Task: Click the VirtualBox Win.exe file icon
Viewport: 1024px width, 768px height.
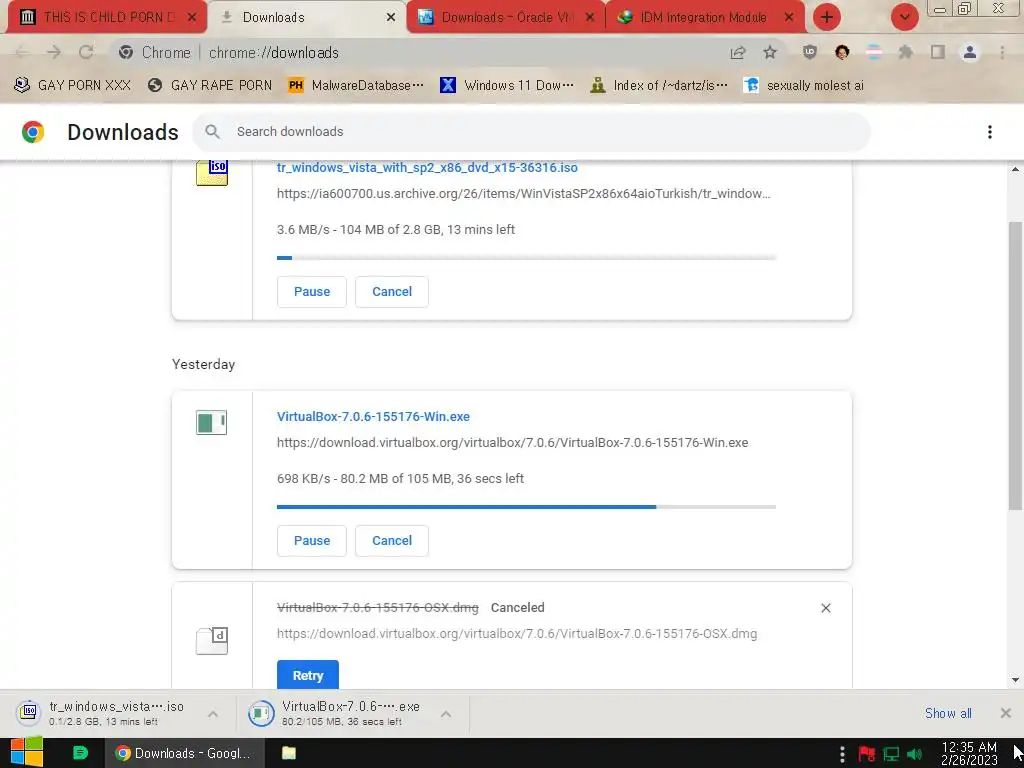Action: tap(212, 423)
